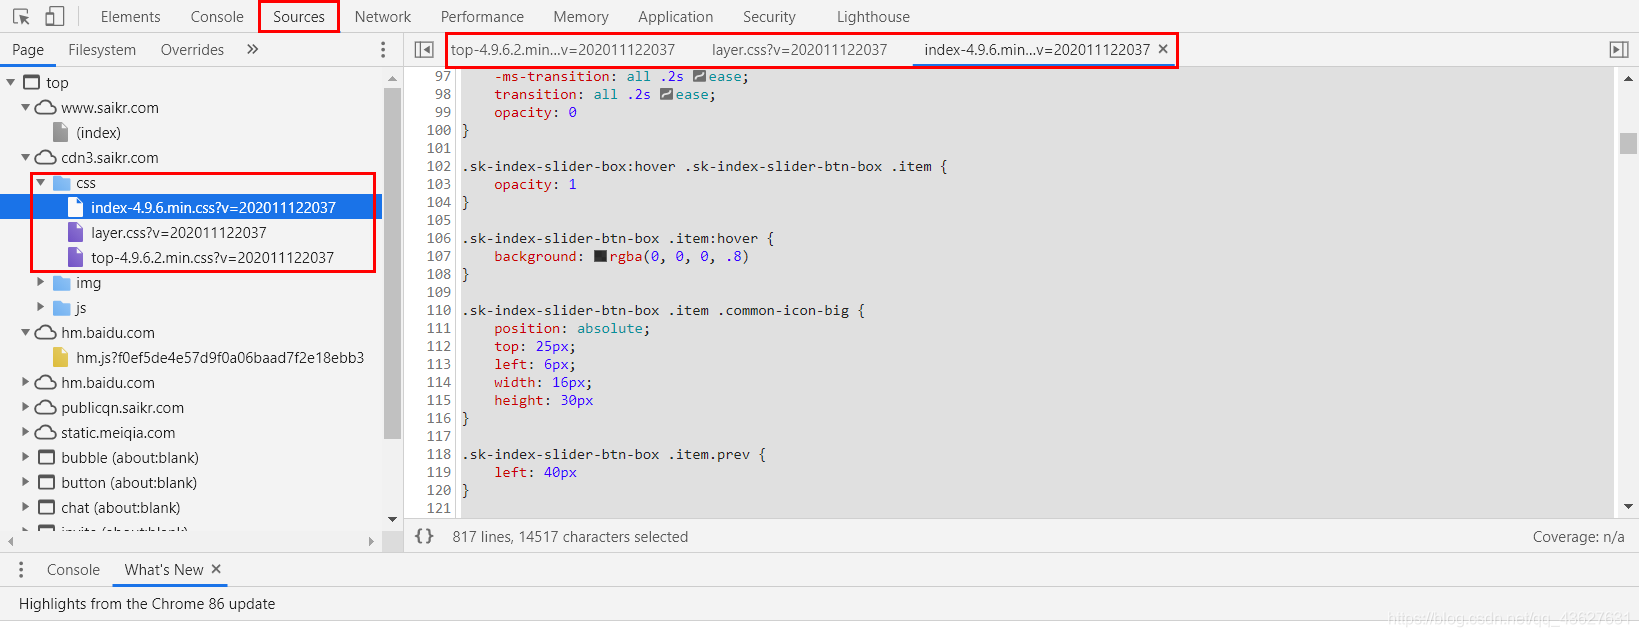Select the js folder
The width and height of the screenshot is (1639, 637).
coord(81,308)
